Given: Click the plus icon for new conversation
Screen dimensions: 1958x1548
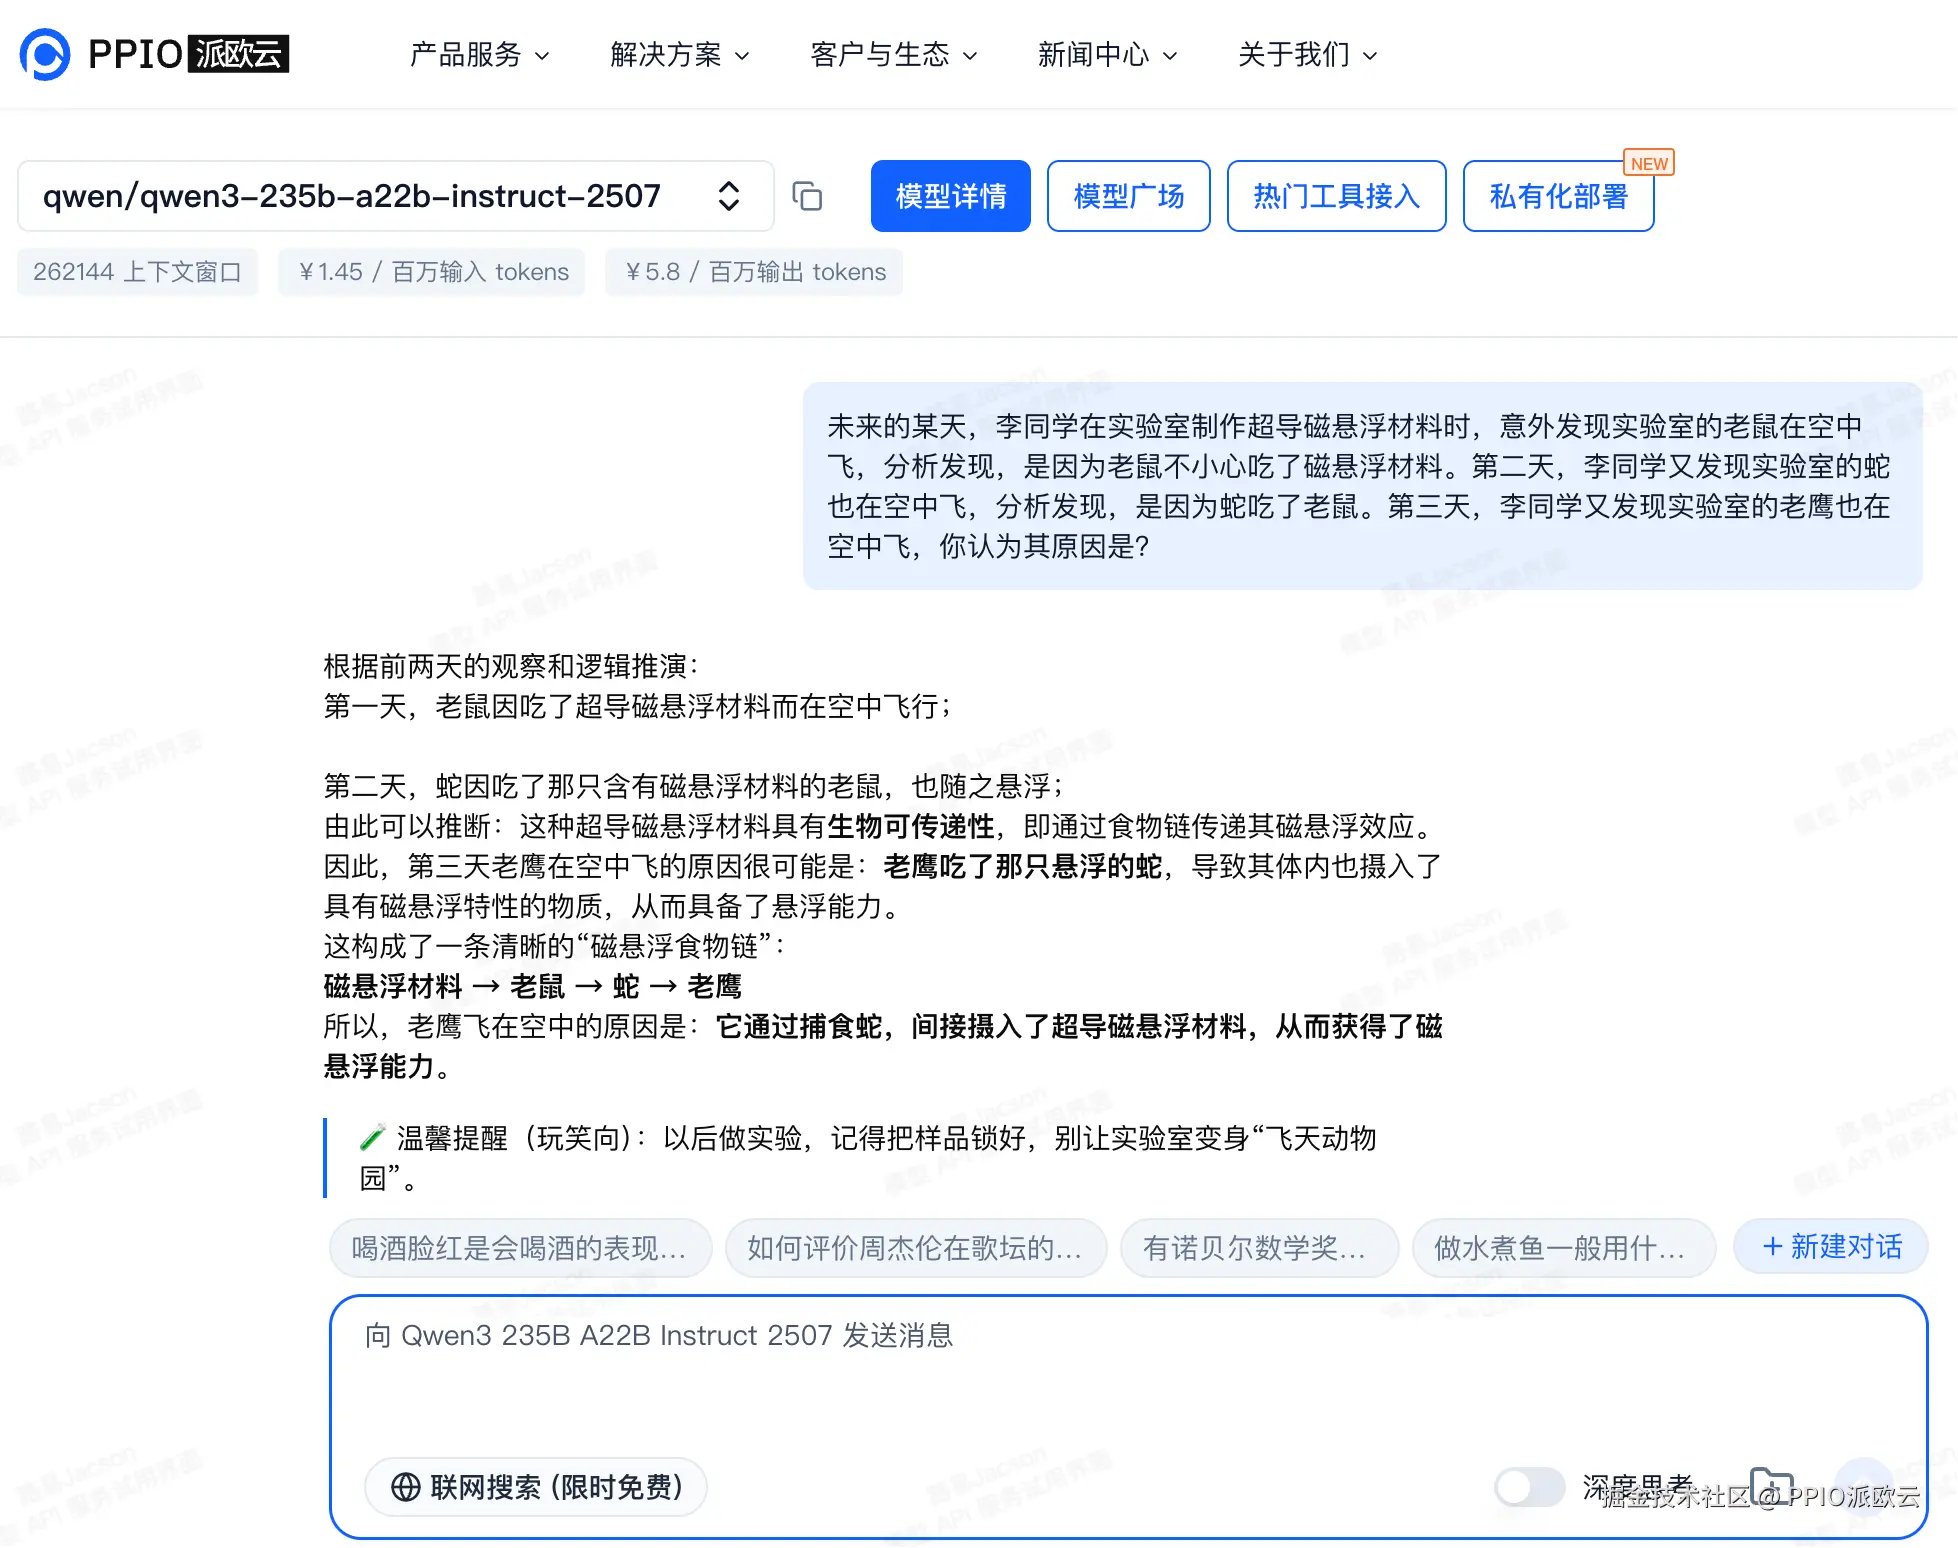Looking at the screenshot, I should [x=1772, y=1246].
